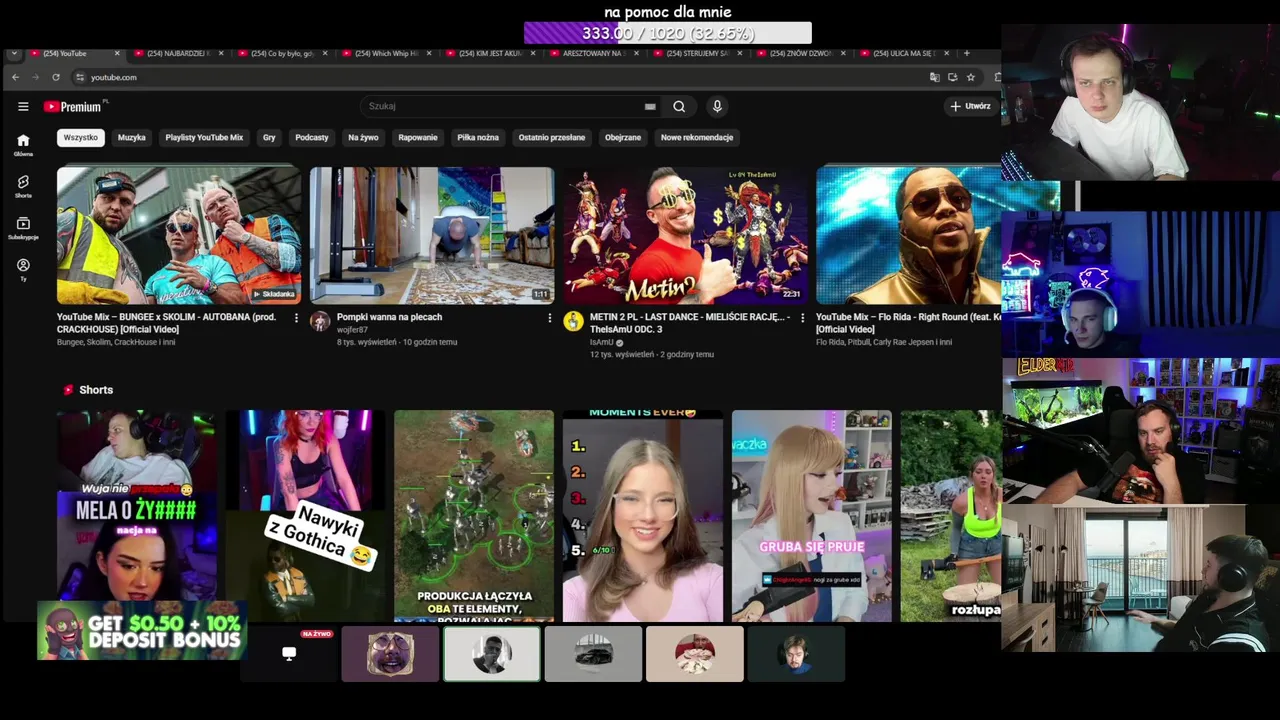The width and height of the screenshot is (1280, 720).
Task: Select the Rapowanie filter chip
Action: point(418,137)
